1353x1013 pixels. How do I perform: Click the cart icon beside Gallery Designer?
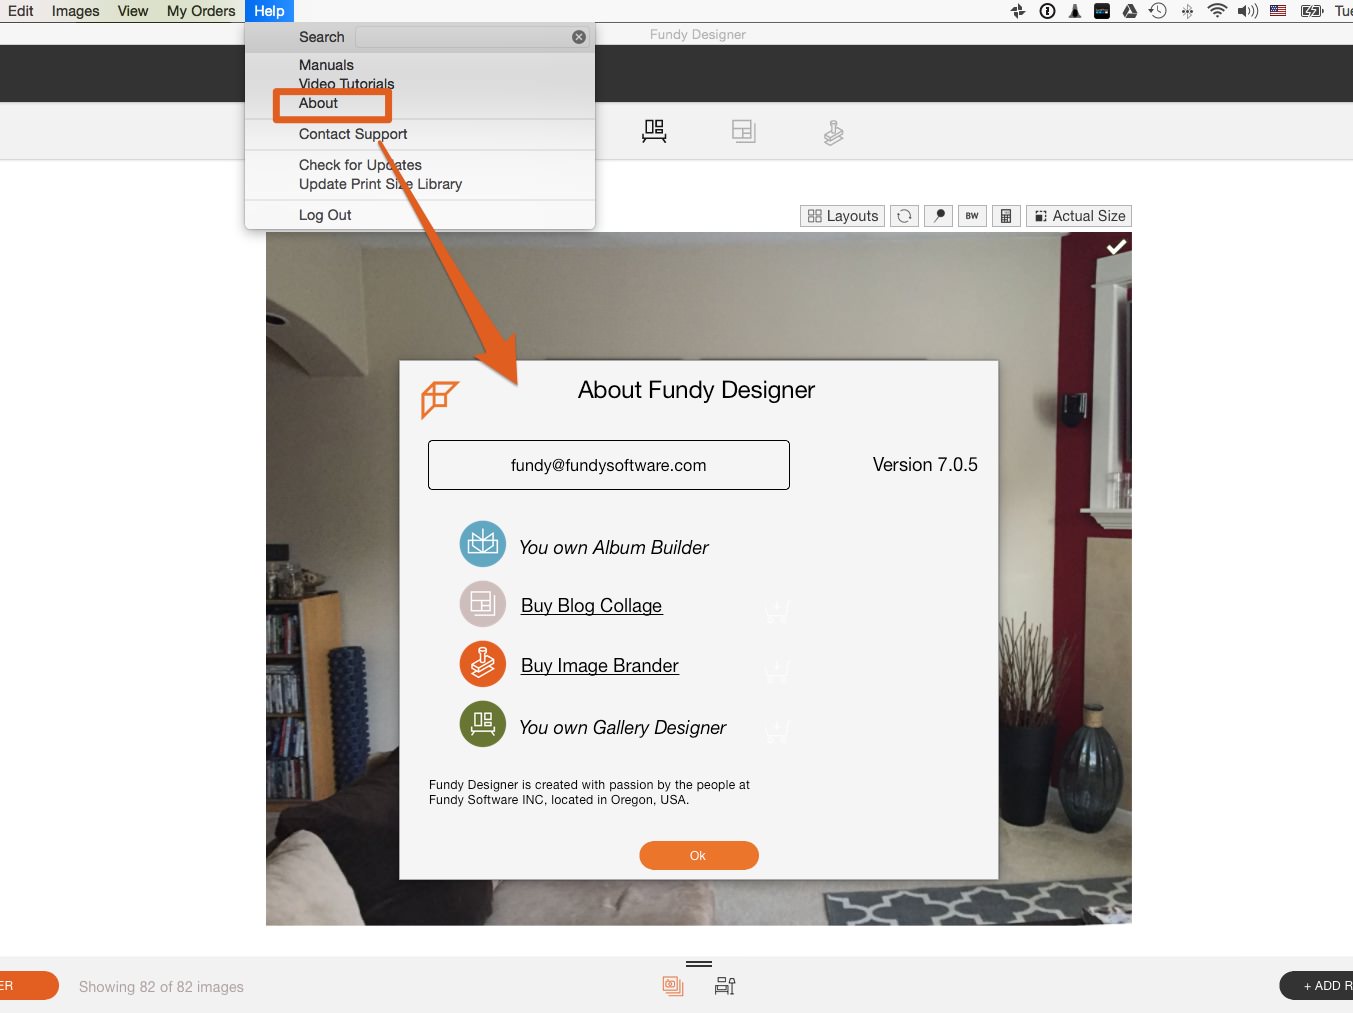777,731
